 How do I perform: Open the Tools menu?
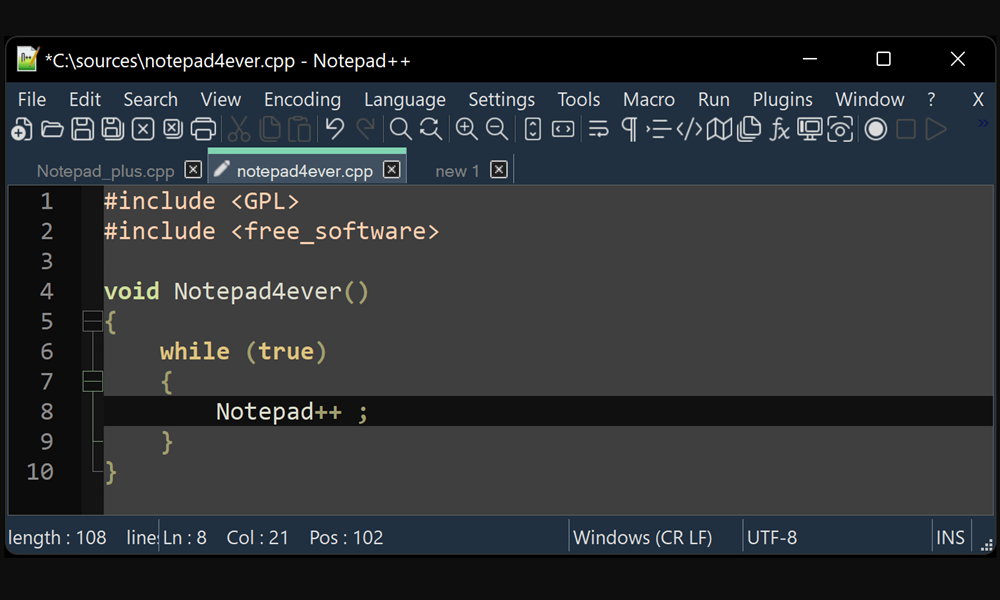[x=578, y=99]
